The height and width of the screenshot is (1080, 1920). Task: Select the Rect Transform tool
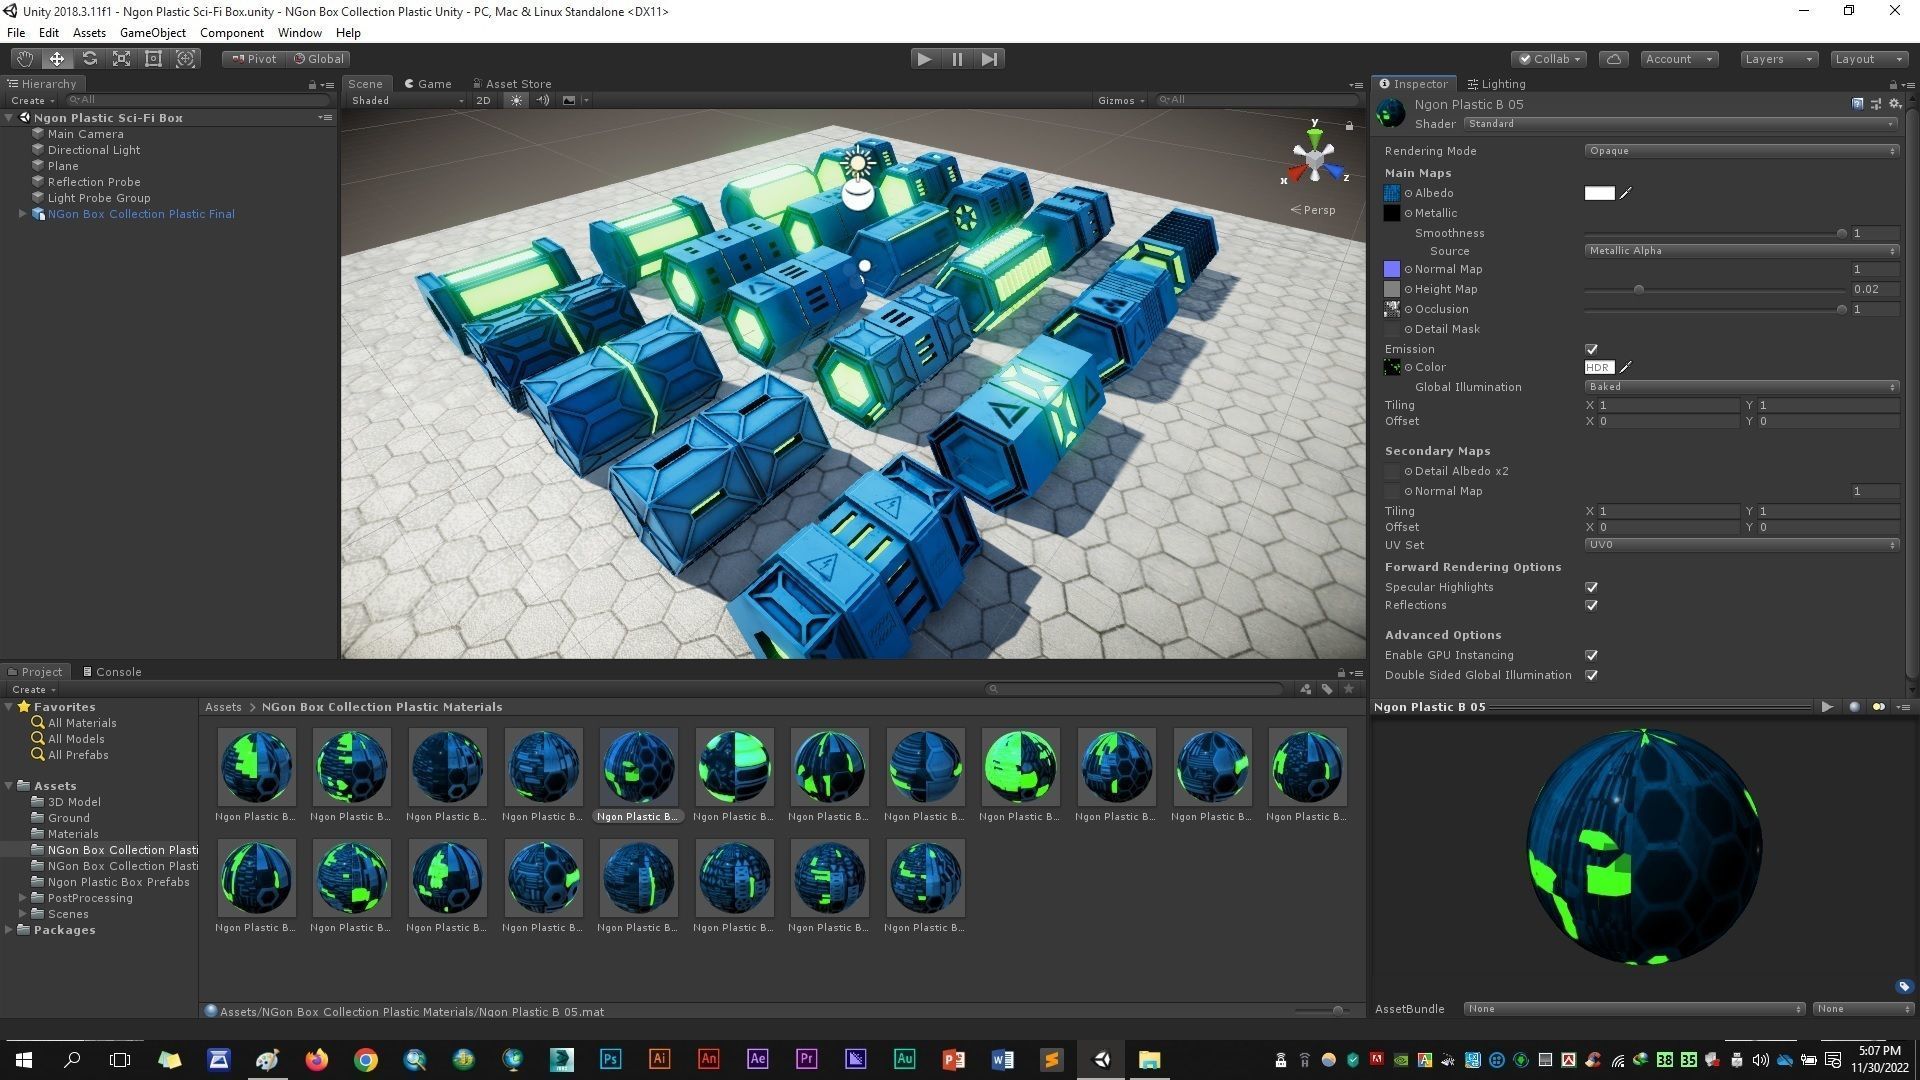pyautogui.click(x=153, y=59)
